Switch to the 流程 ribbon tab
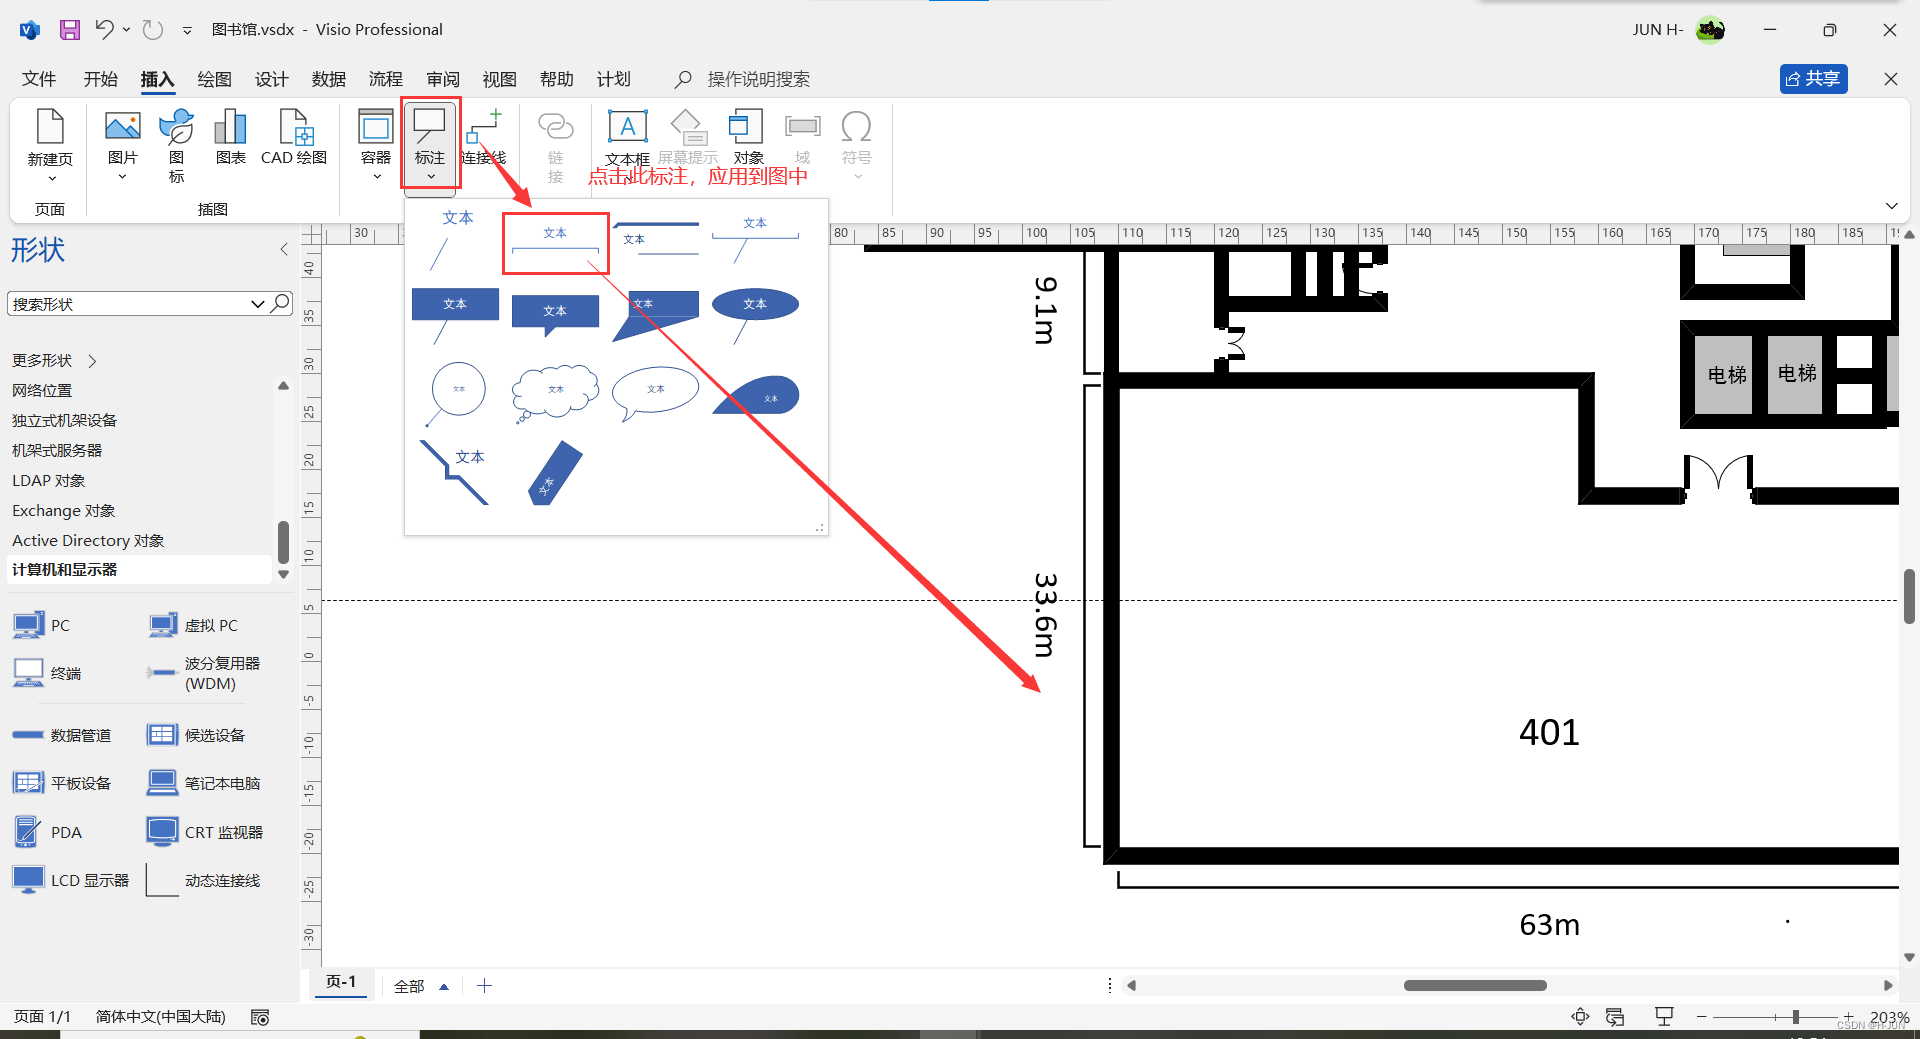The height and width of the screenshot is (1039, 1920). pos(385,79)
